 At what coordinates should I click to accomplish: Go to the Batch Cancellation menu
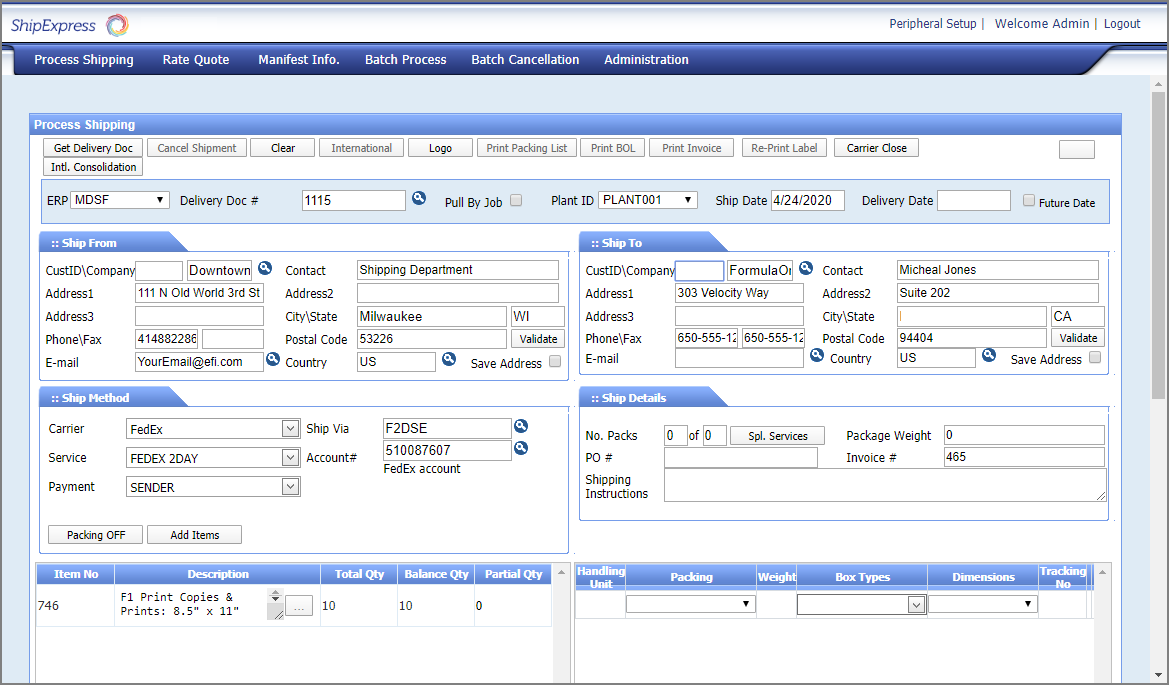tap(525, 60)
